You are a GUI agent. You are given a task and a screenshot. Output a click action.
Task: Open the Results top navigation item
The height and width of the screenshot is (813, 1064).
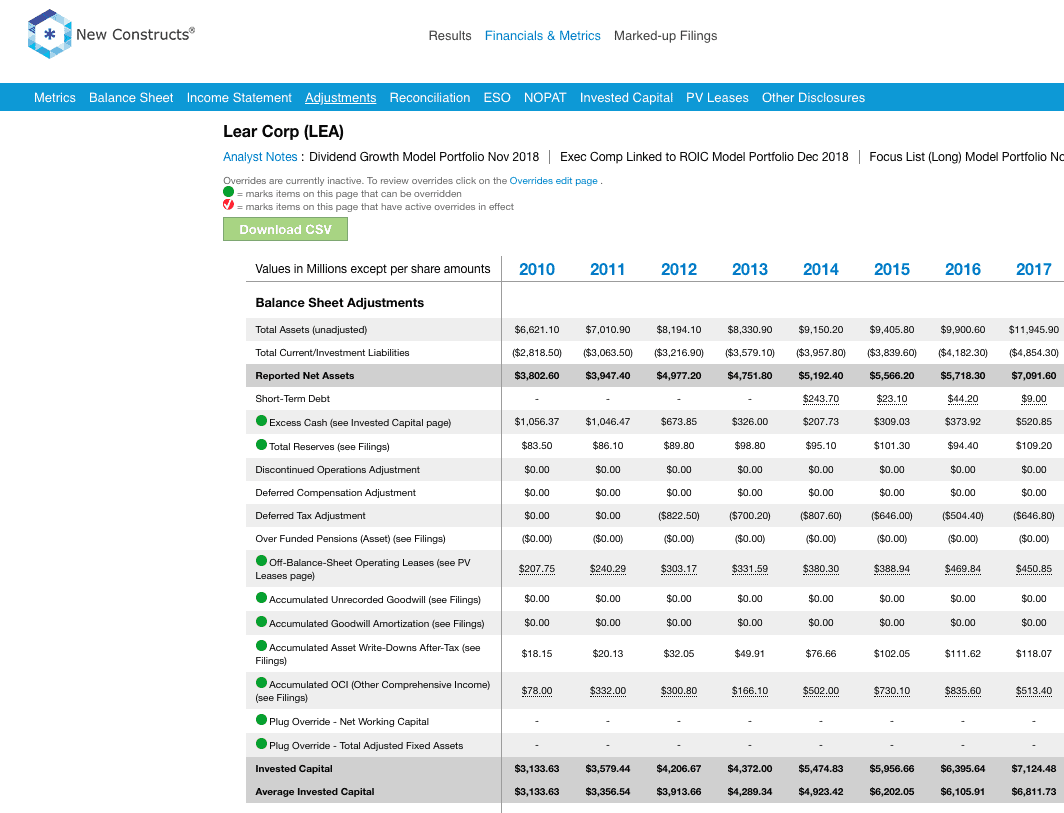tap(450, 36)
